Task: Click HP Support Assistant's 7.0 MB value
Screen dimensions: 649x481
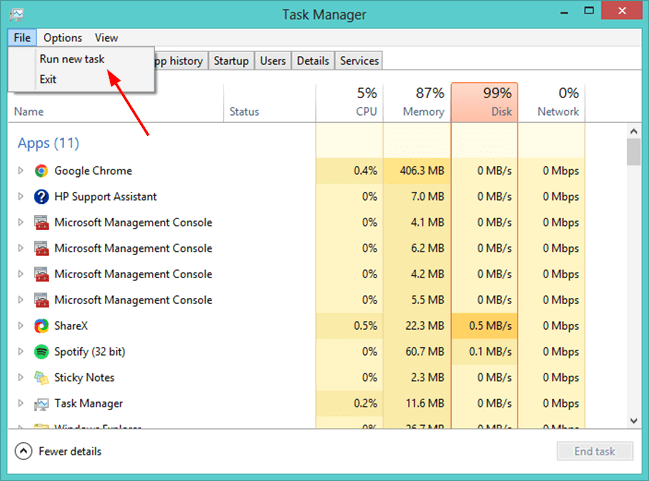Action: pyautogui.click(x=428, y=196)
